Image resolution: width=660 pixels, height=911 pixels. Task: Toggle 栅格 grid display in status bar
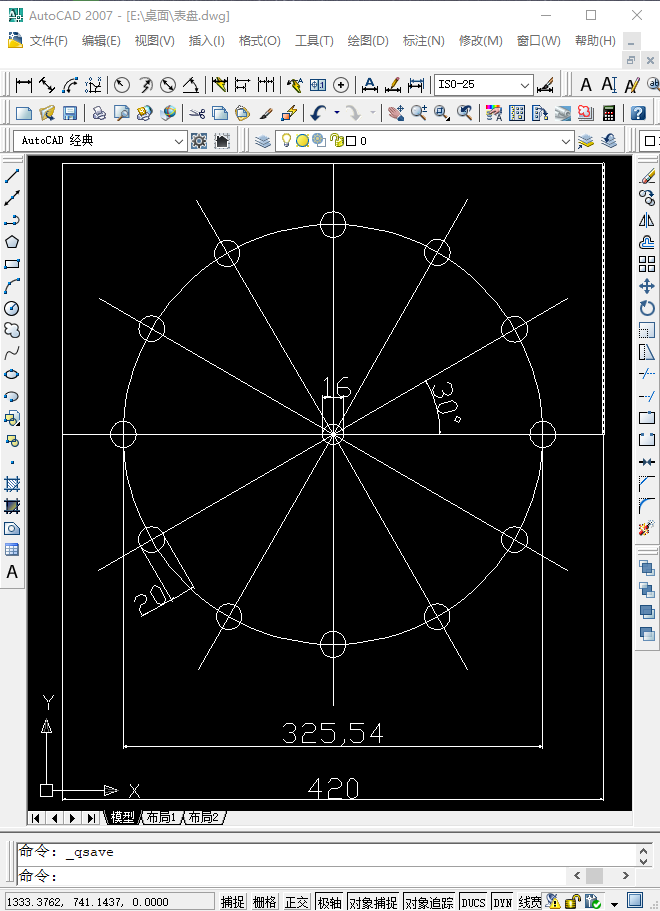coord(265,902)
